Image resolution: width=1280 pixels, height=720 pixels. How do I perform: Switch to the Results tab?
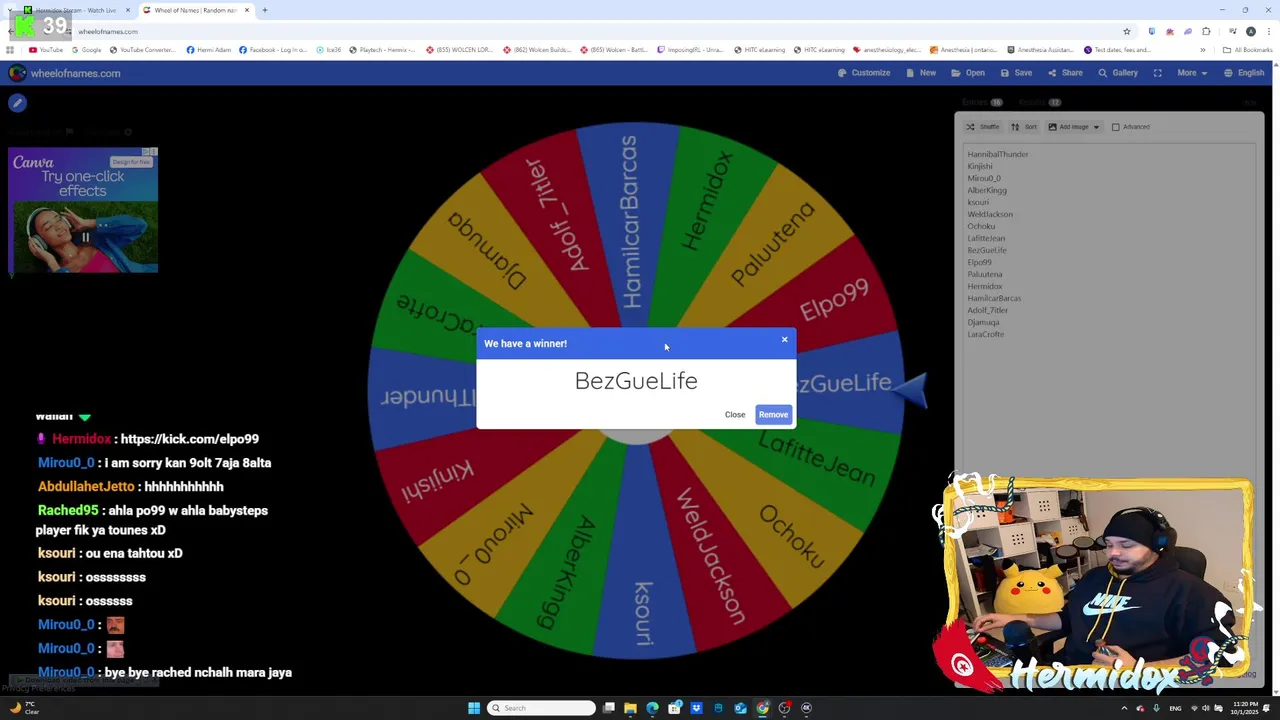click(x=1039, y=102)
